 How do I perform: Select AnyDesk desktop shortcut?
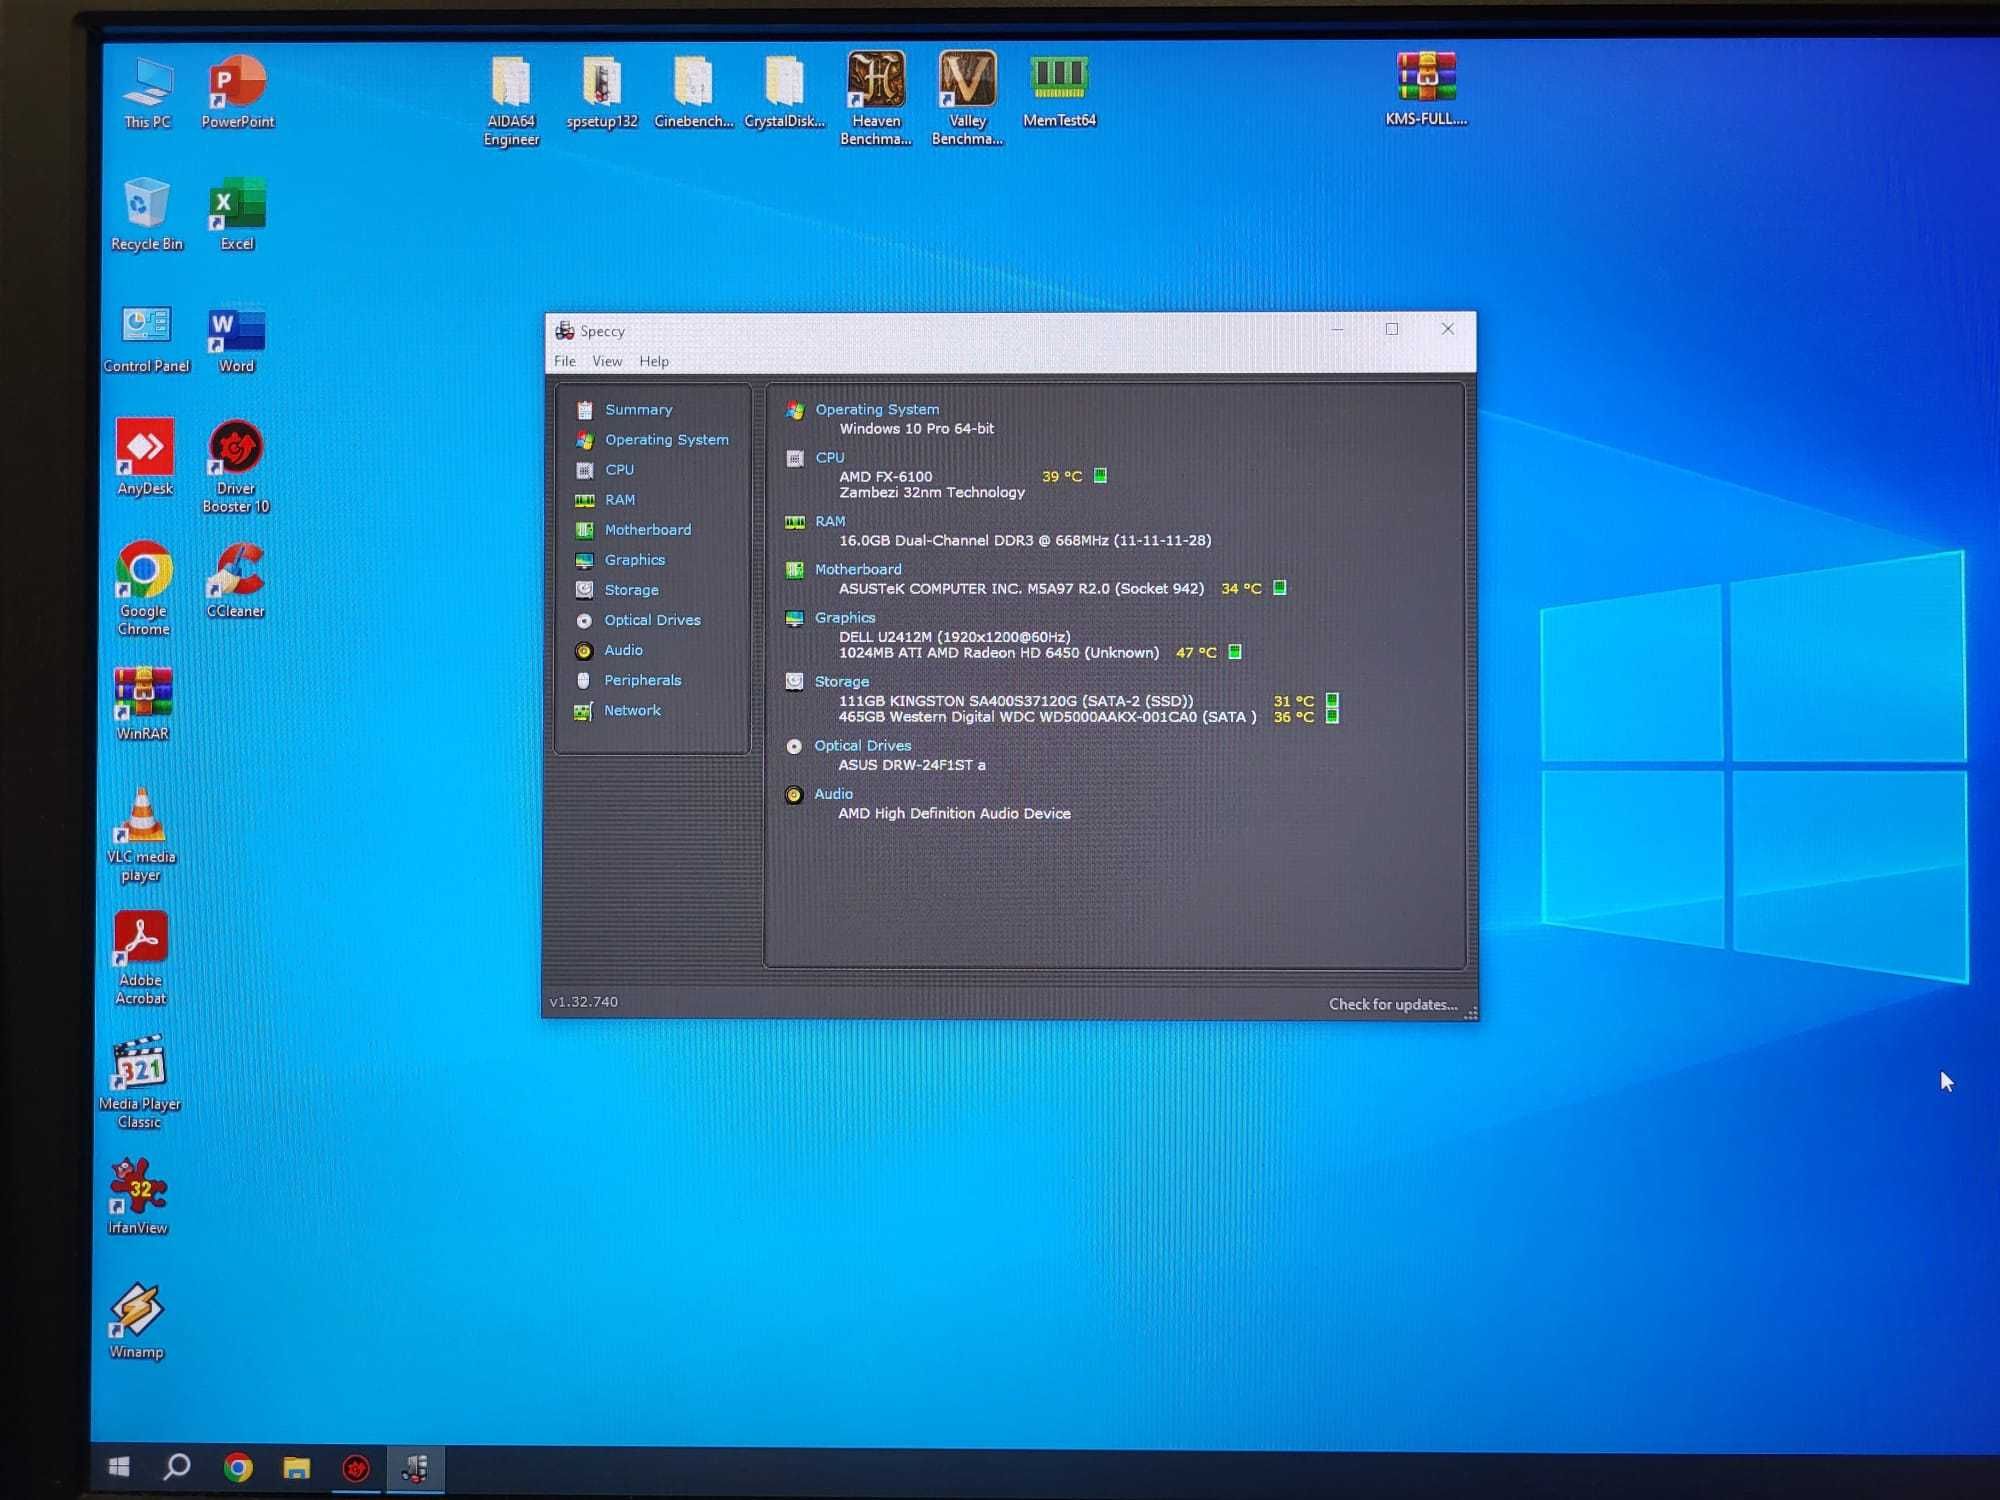[x=145, y=458]
